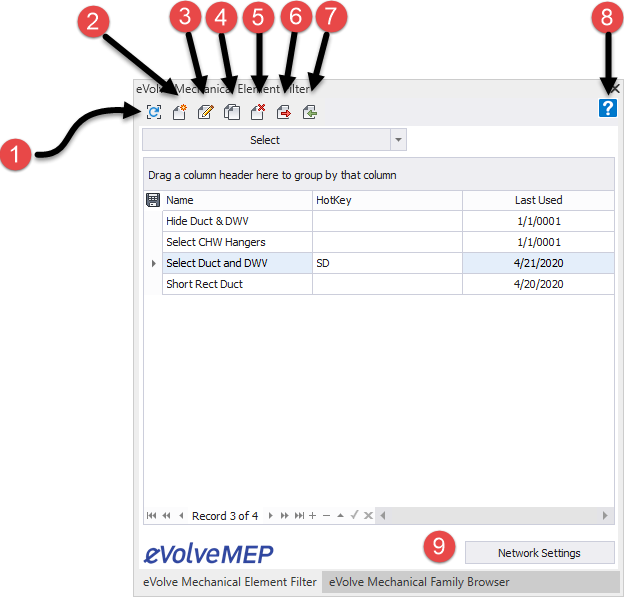Click the horizontal scrollbar right arrow

click(605, 516)
